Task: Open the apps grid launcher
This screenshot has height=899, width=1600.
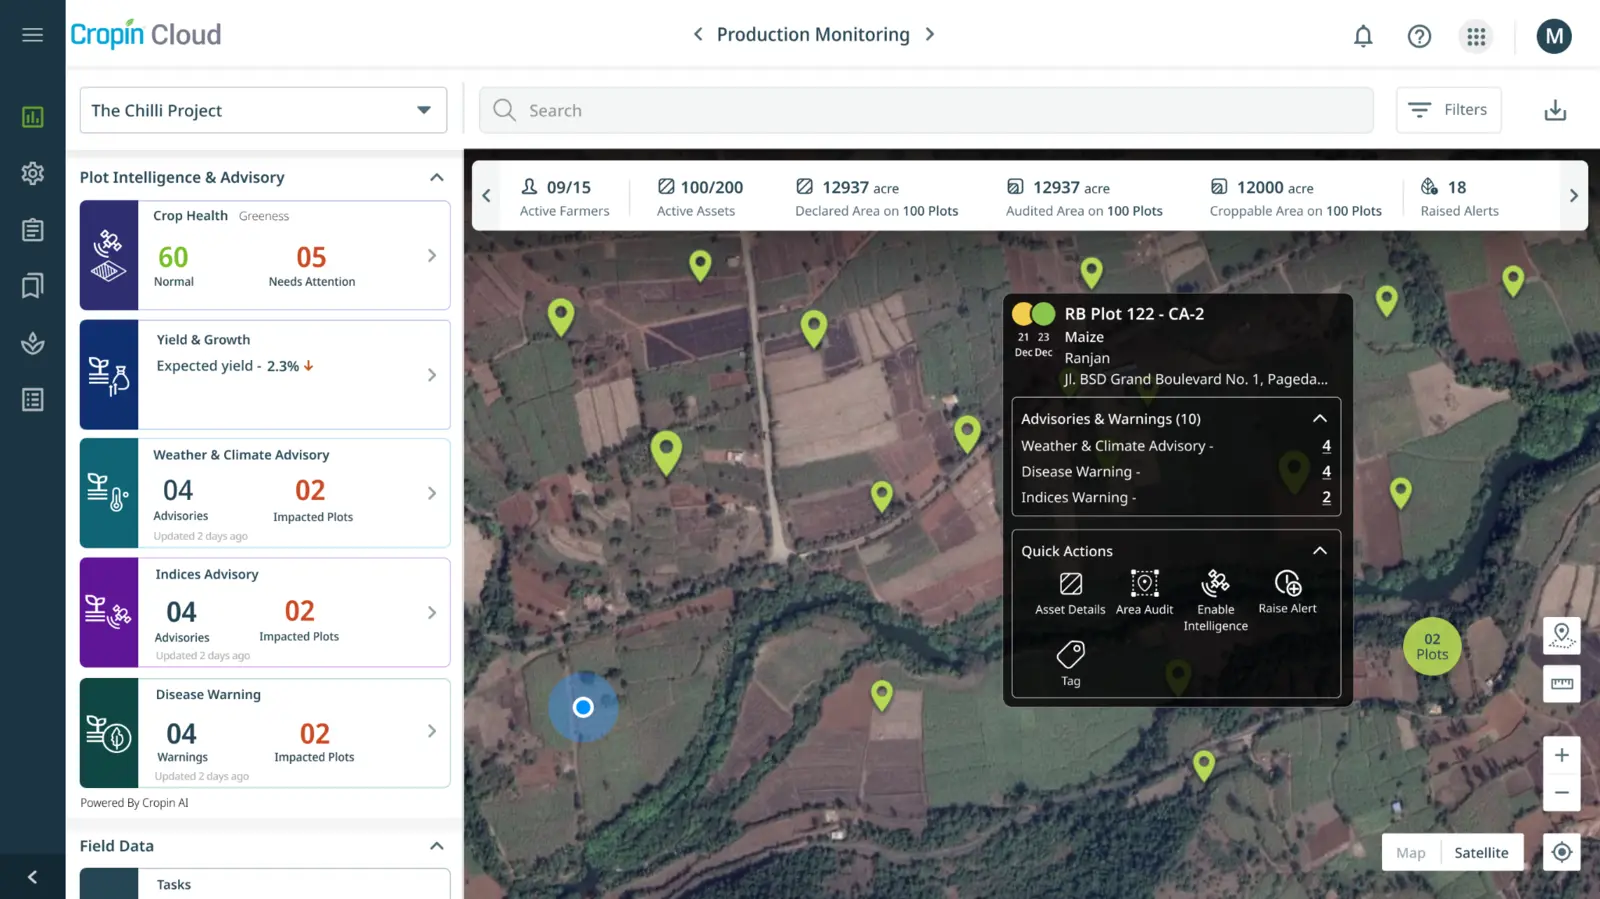Action: [1476, 37]
